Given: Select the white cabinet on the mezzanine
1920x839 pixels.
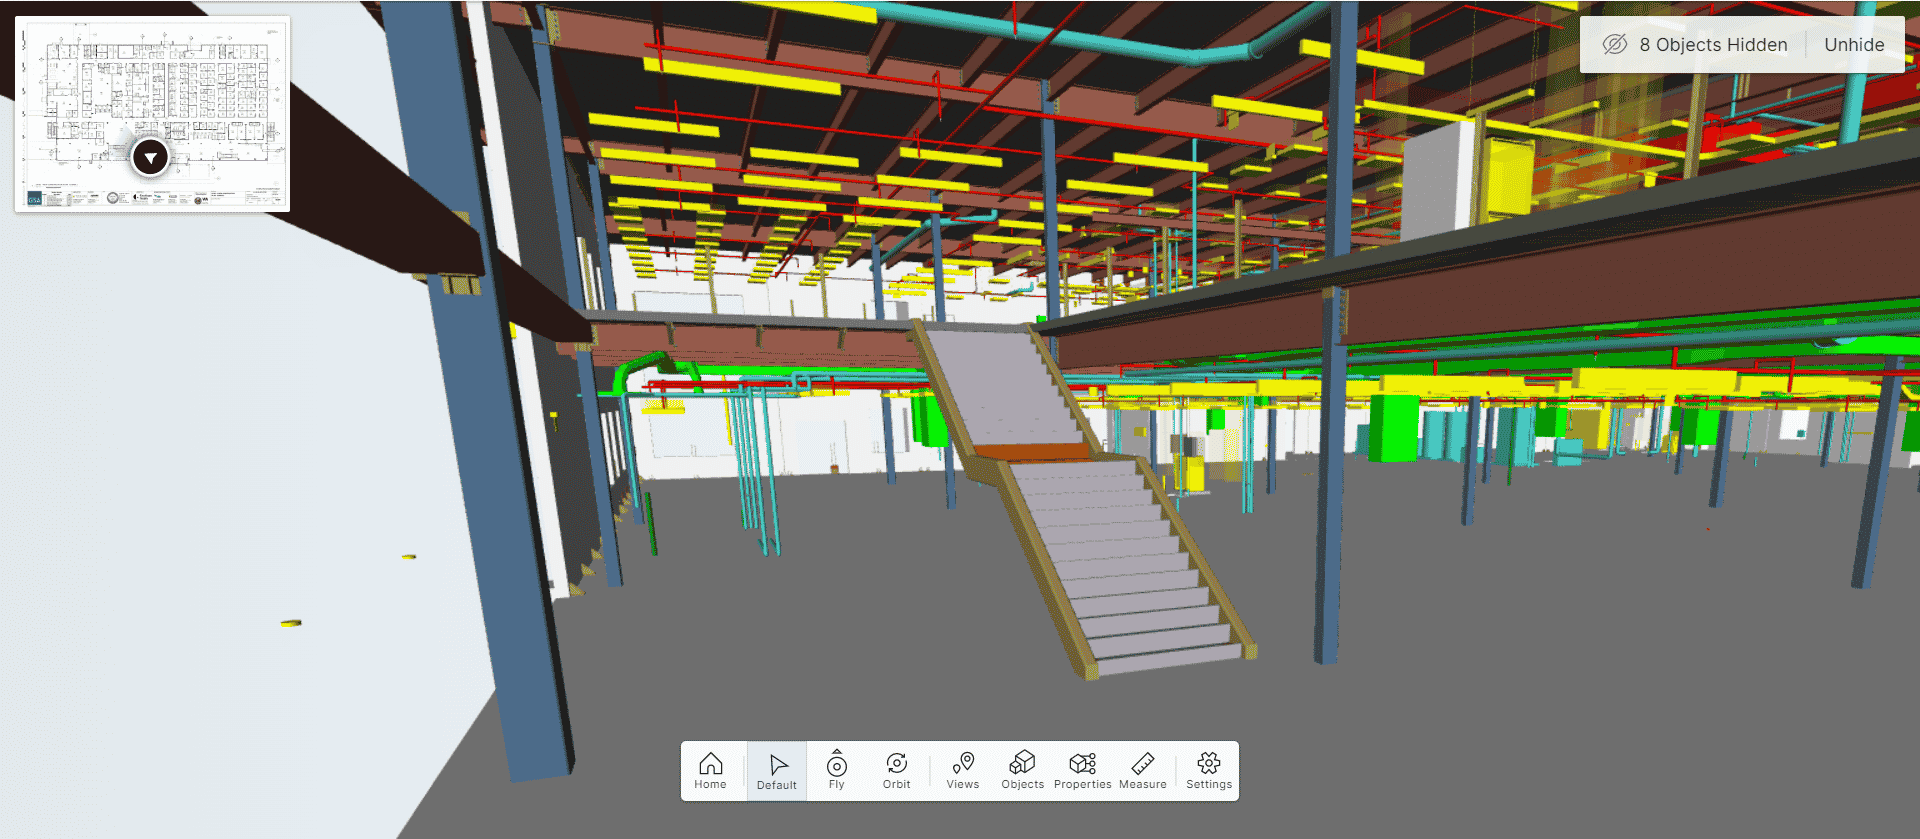Looking at the screenshot, I should (1437, 180).
